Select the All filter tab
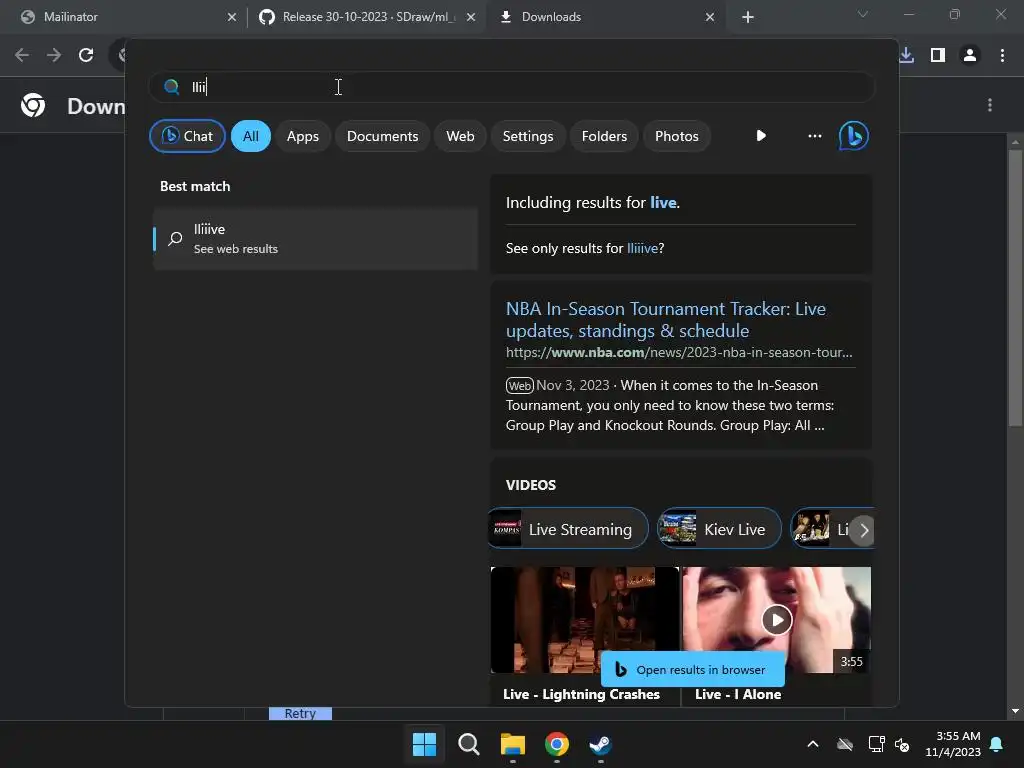1024x768 pixels. (251, 136)
